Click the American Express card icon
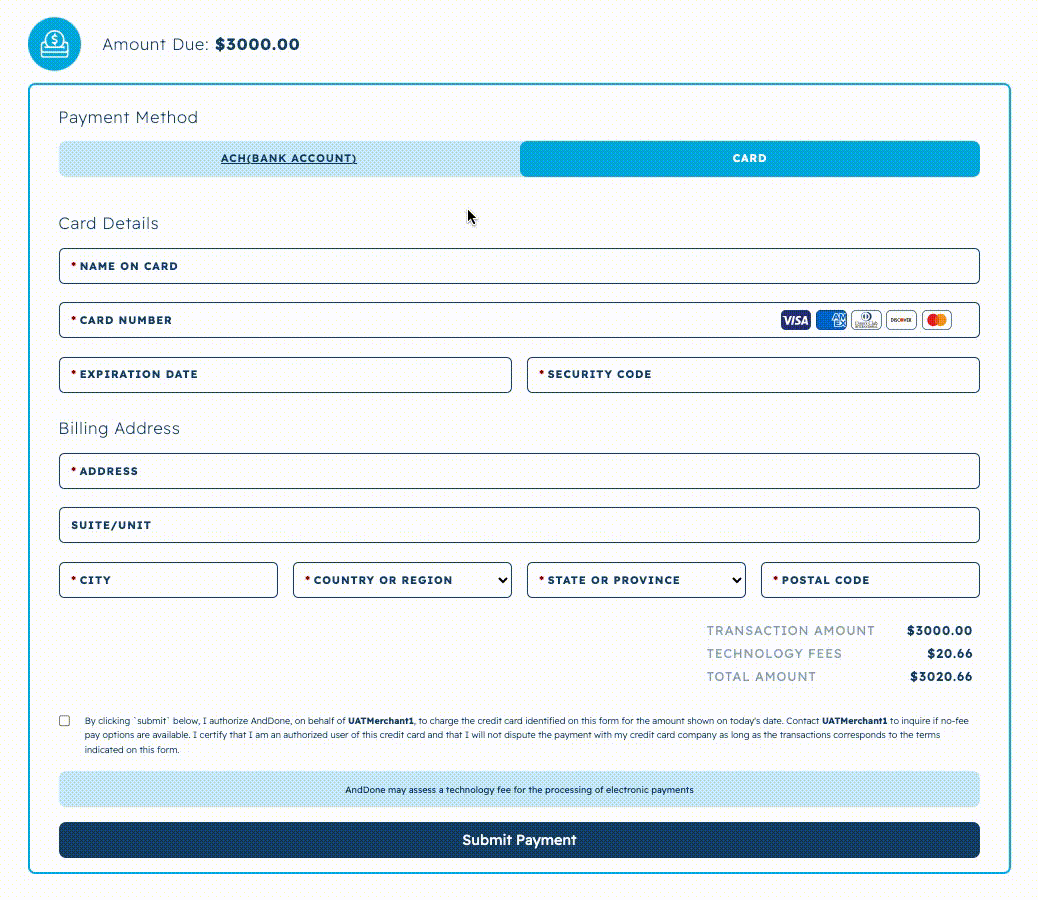This screenshot has width=1038, height=900. 830,320
